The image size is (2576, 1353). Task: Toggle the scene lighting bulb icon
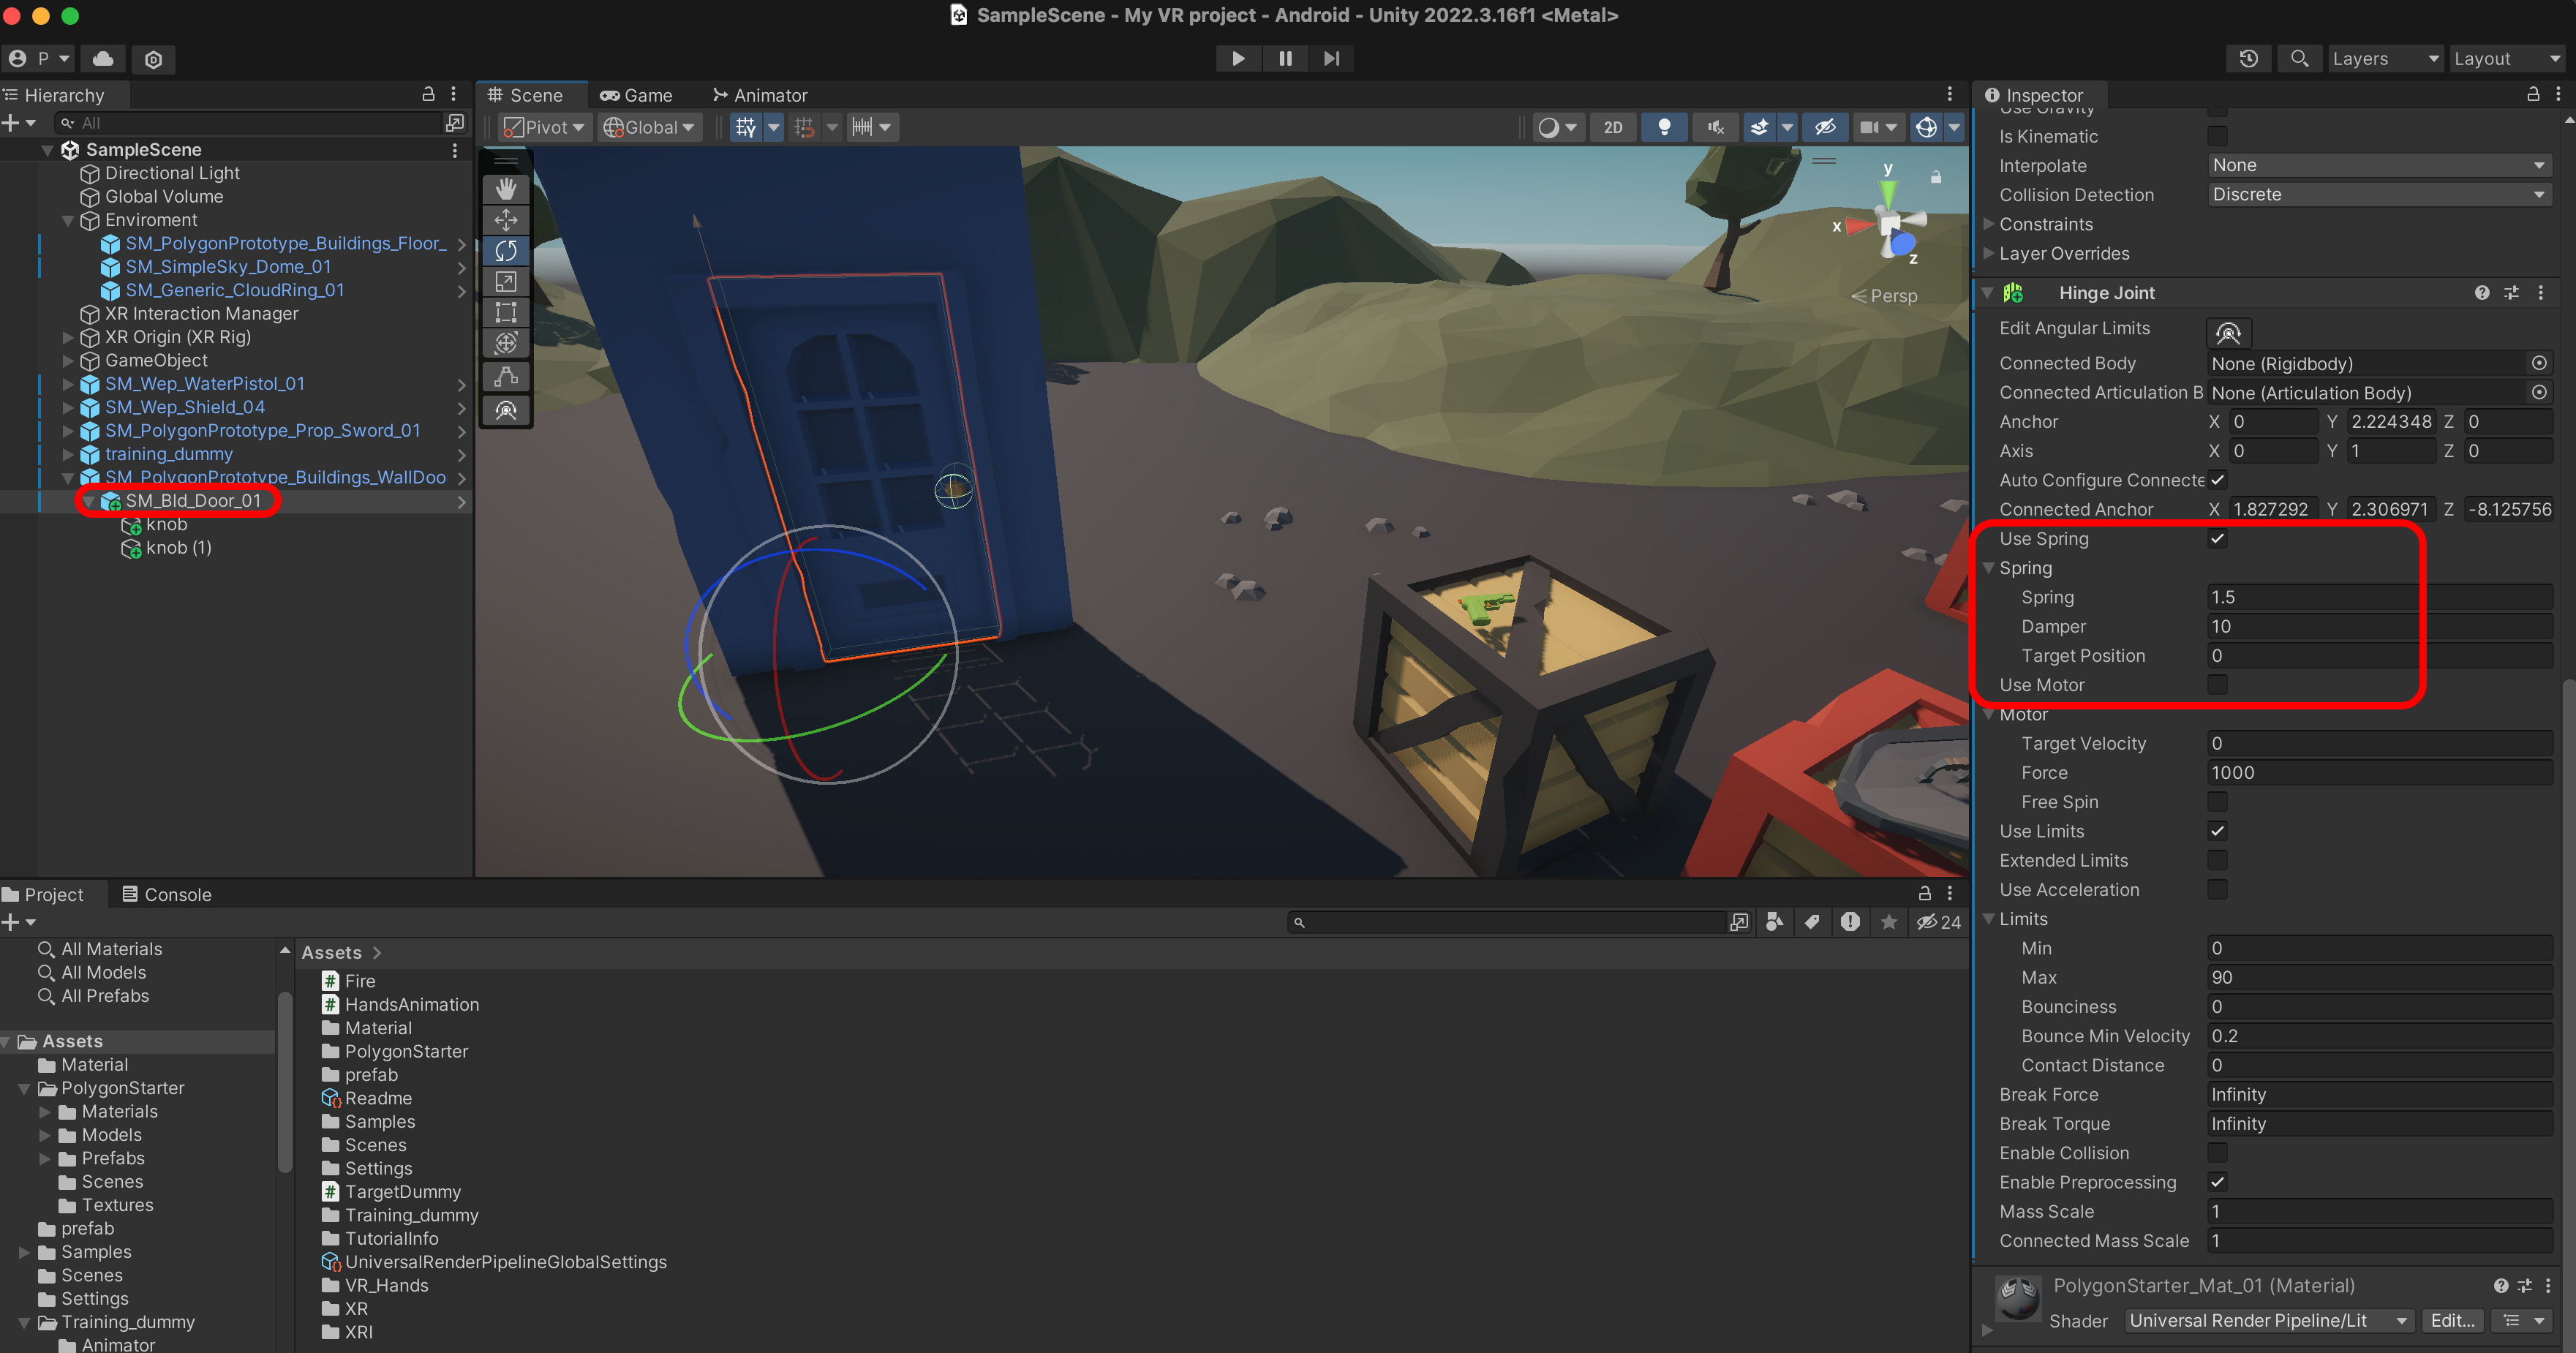pos(1664,127)
